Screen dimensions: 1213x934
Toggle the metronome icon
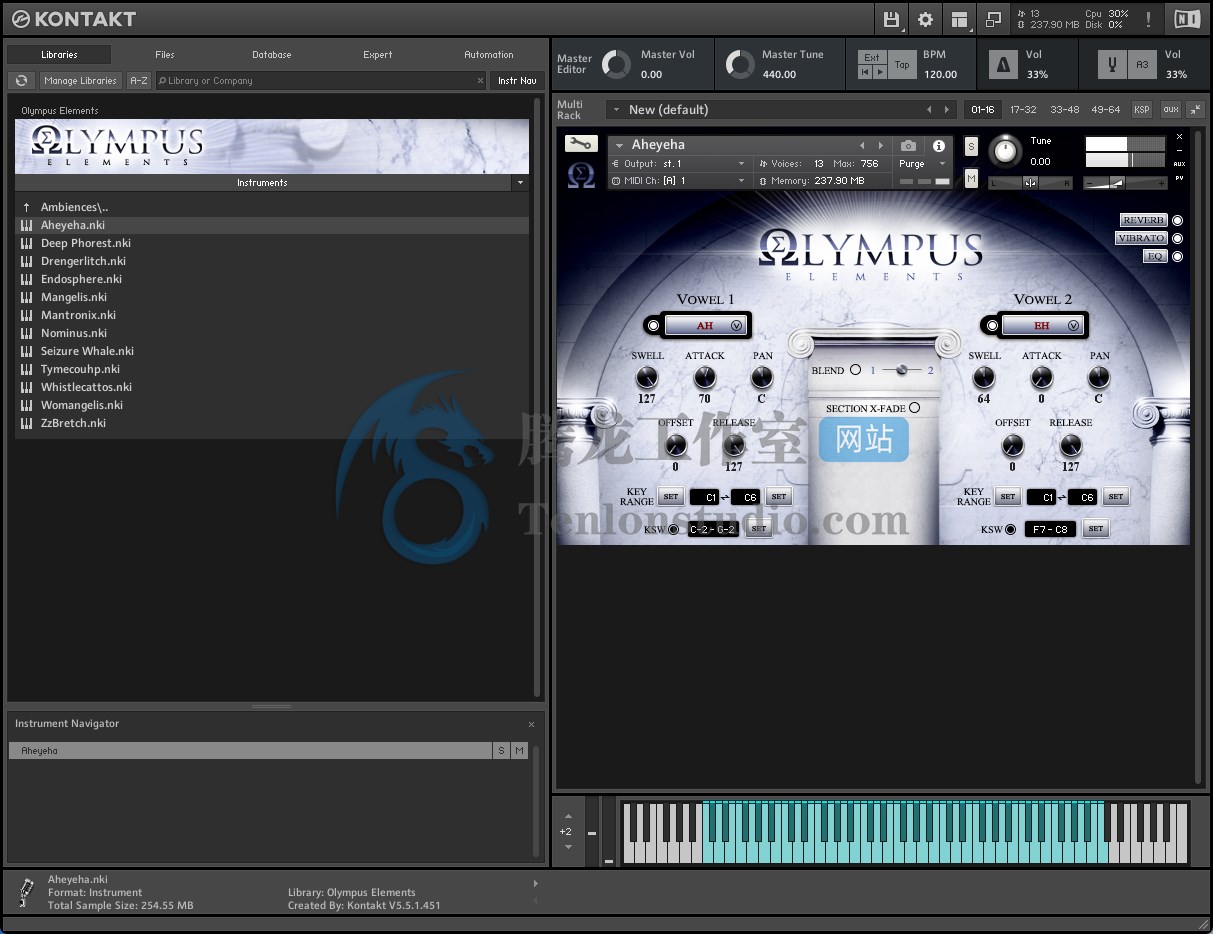click(x=1003, y=65)
